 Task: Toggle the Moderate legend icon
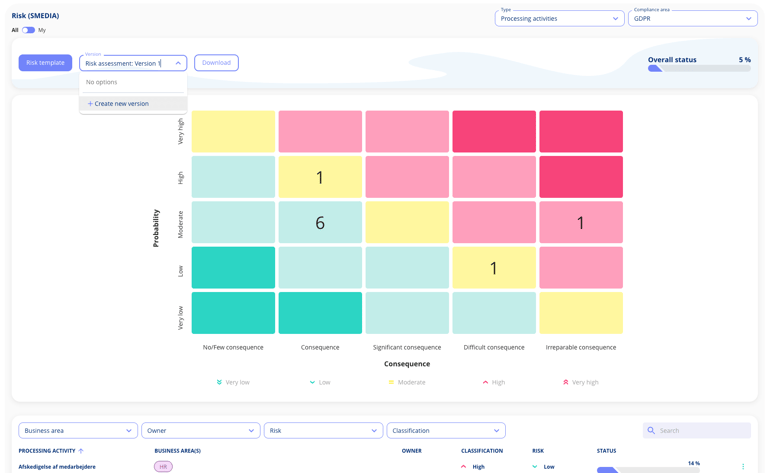[391, 383]
